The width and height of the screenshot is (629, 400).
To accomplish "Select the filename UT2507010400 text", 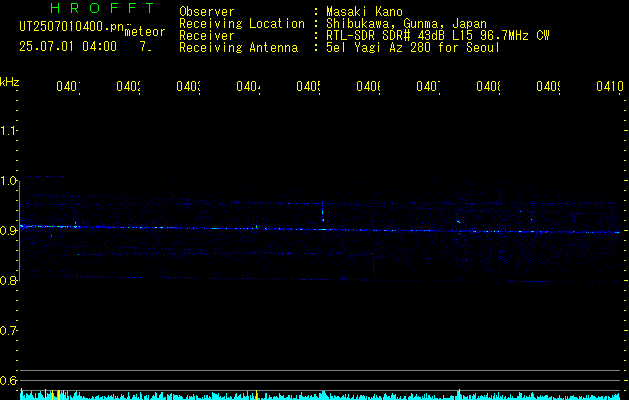I will [71, 27].
